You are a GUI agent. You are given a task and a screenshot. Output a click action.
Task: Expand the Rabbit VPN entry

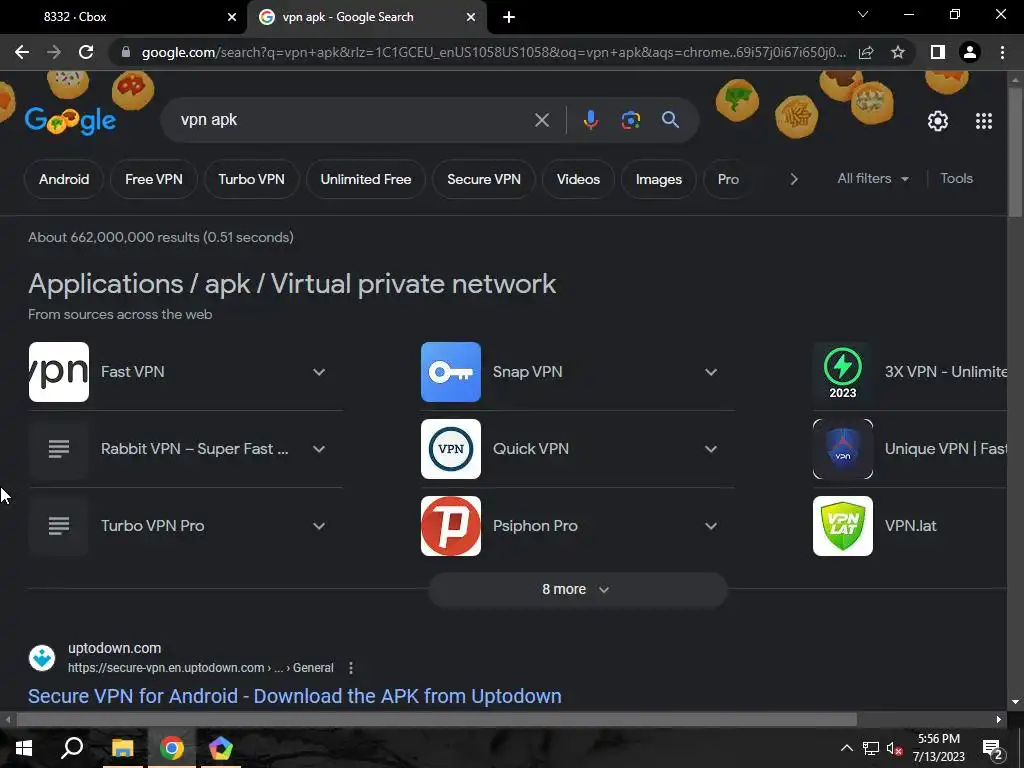click(x=319, y=449)
